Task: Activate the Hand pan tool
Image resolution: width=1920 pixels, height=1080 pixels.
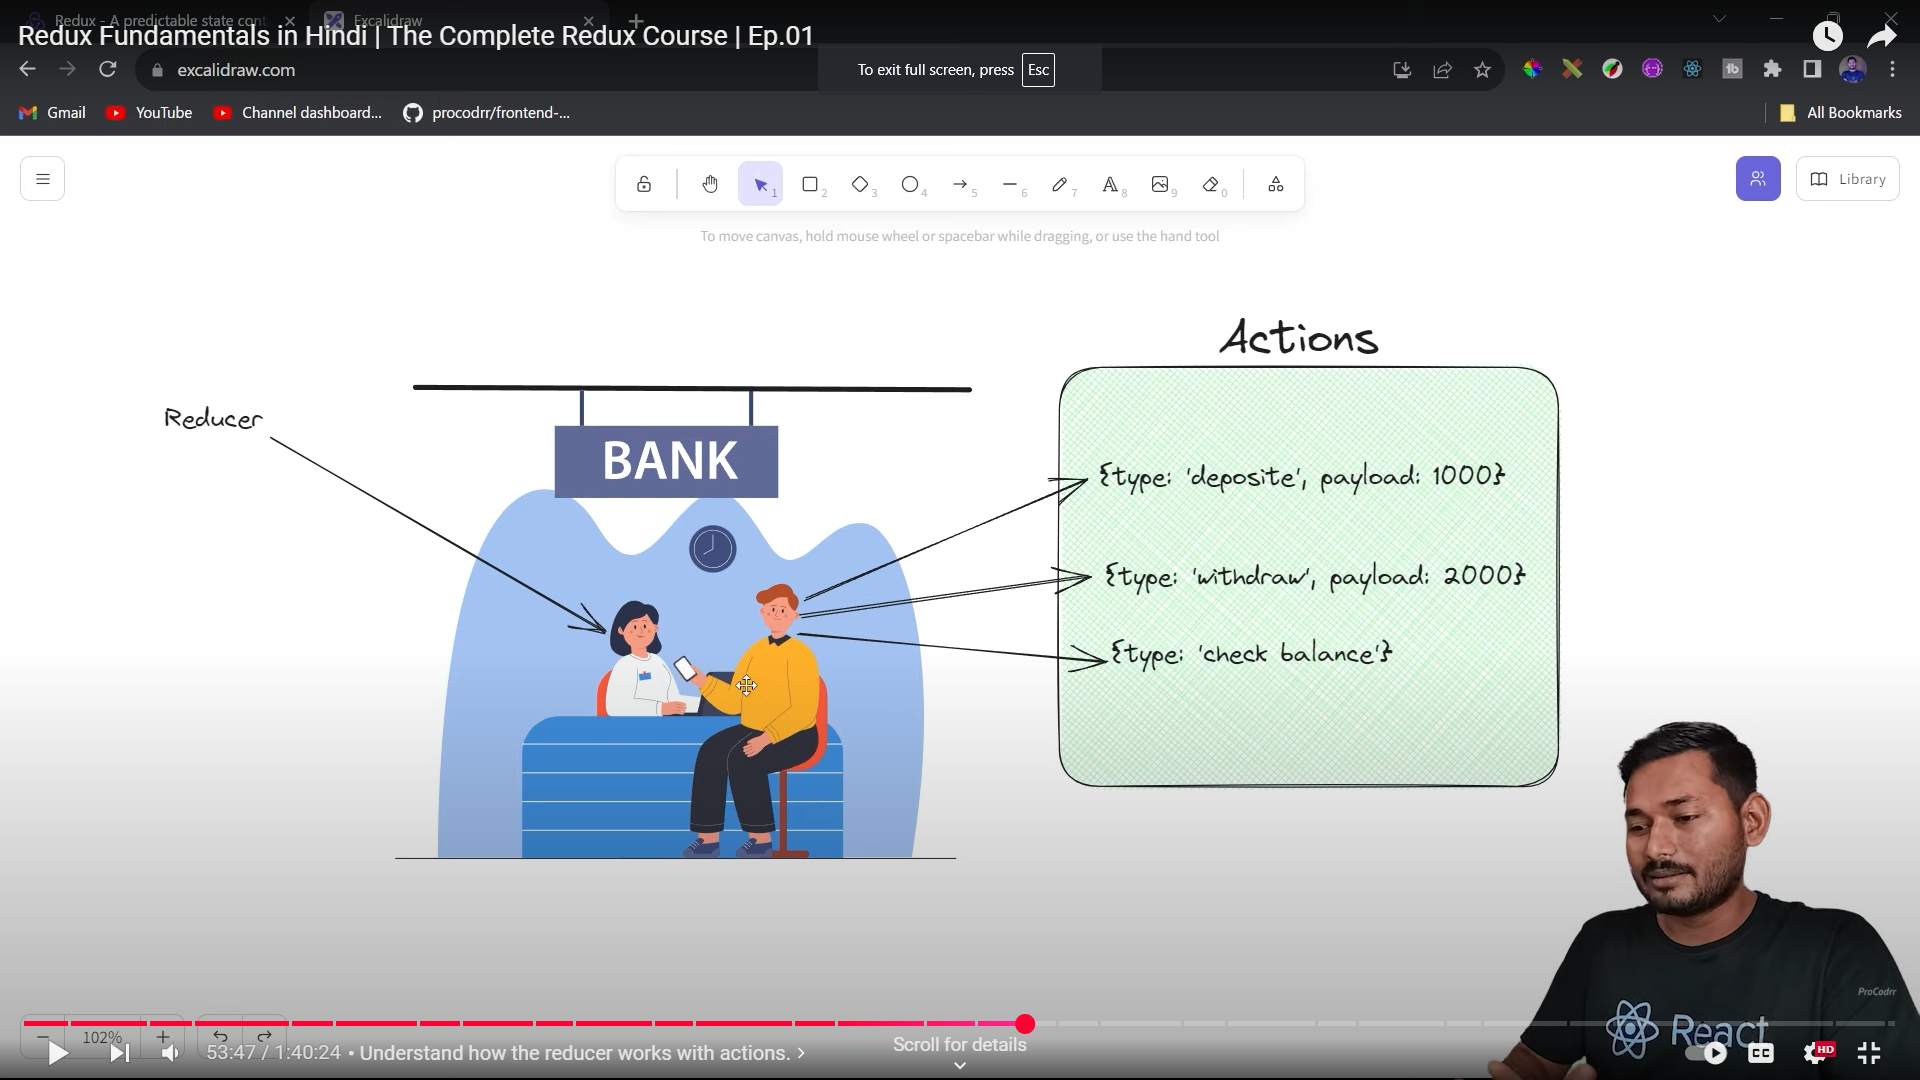Action: [x=710, y=184]
